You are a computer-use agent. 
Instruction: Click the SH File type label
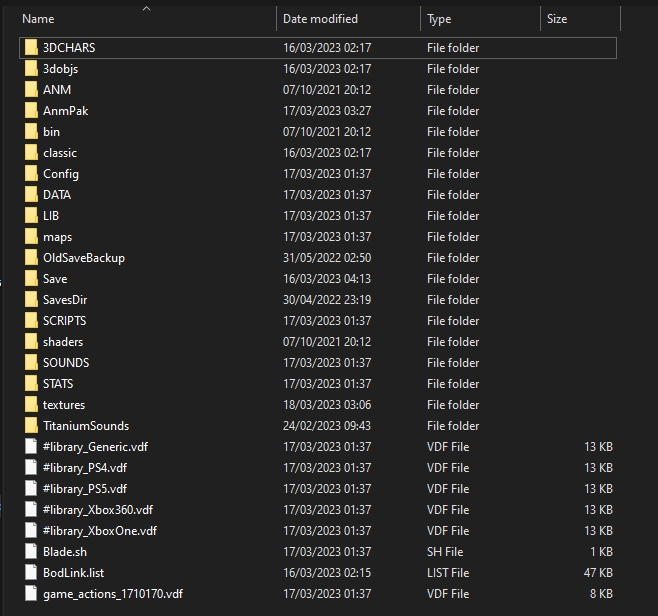coord(445,551)
